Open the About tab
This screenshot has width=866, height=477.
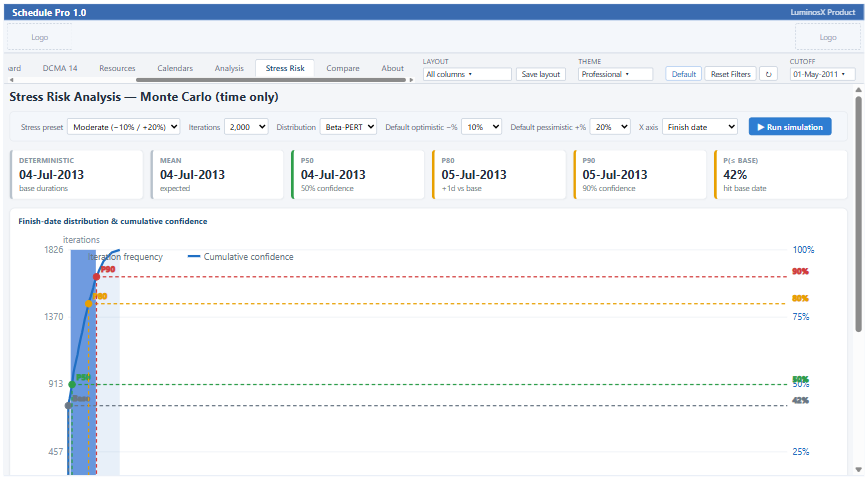(392, 68)
